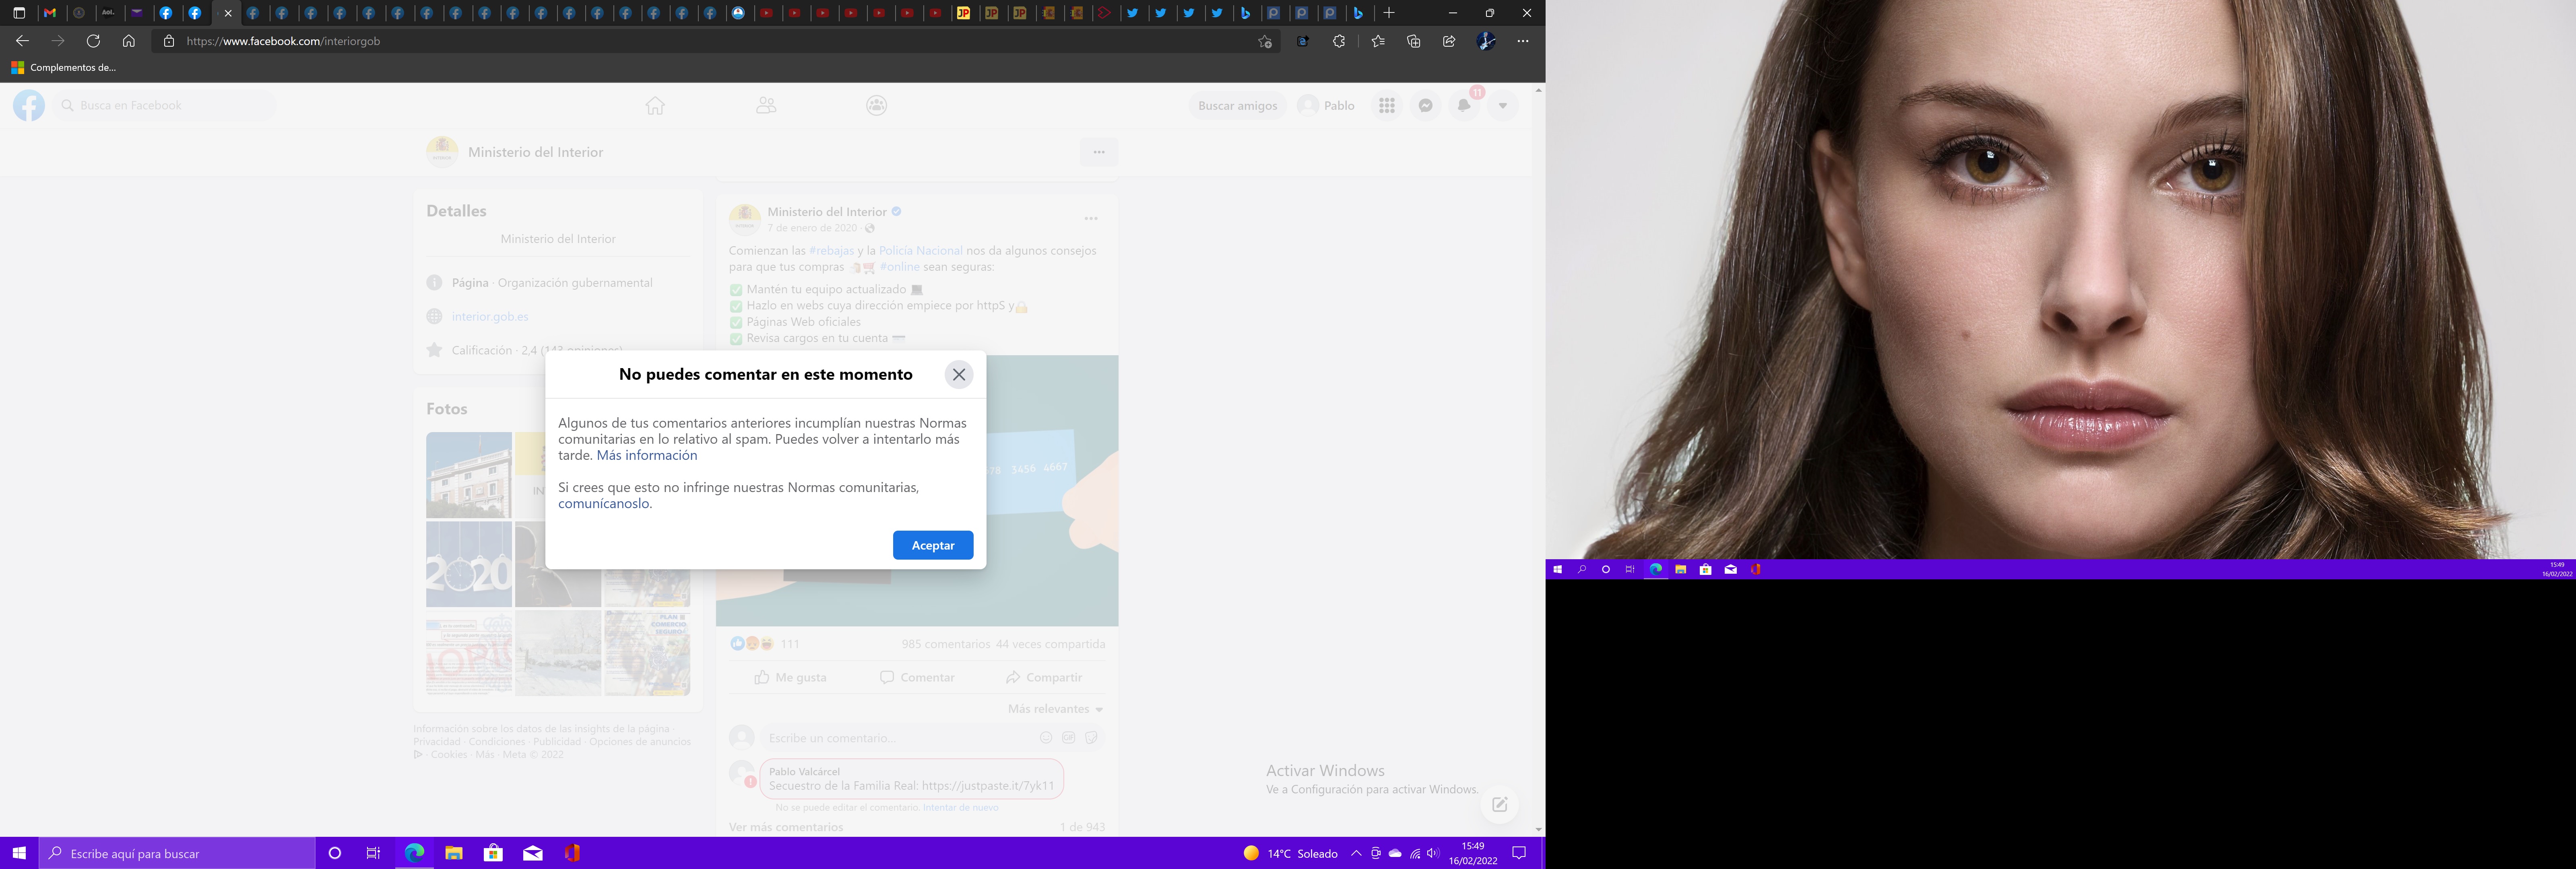Click the browser refresh icon
The image size is (2576, 869).
[93, 41]
